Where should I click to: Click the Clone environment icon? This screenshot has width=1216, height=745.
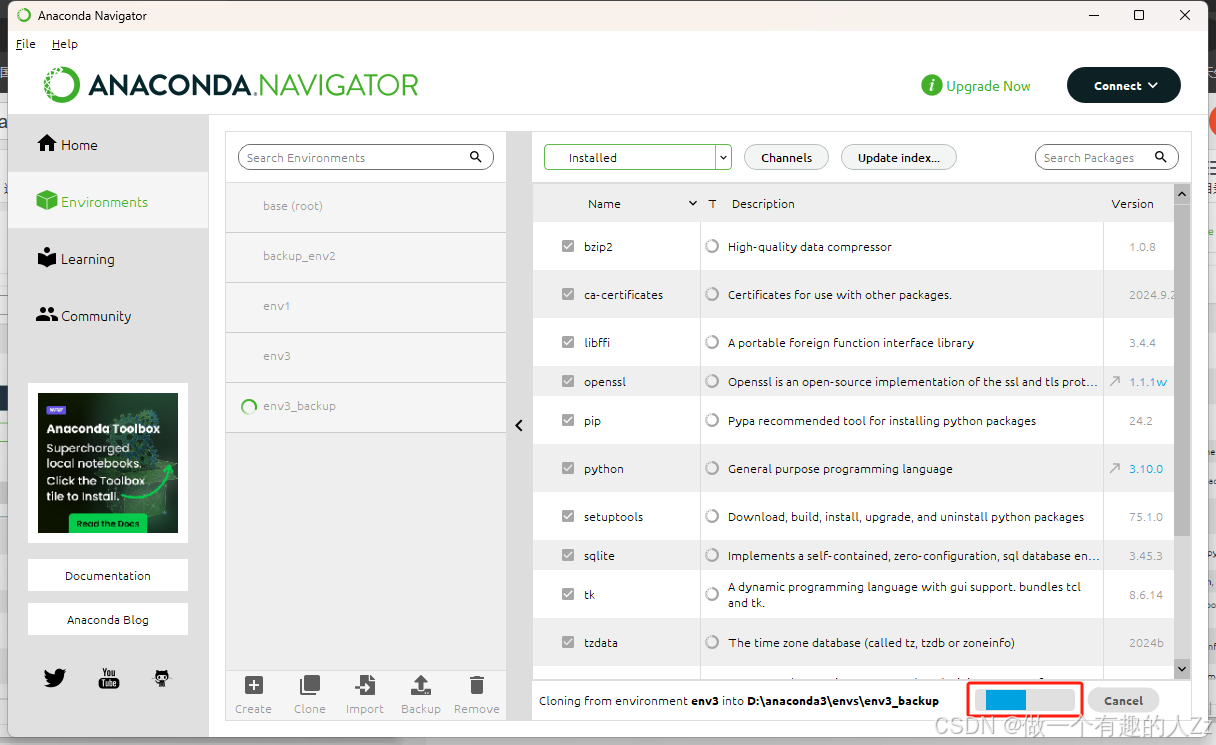click(310, 685)
